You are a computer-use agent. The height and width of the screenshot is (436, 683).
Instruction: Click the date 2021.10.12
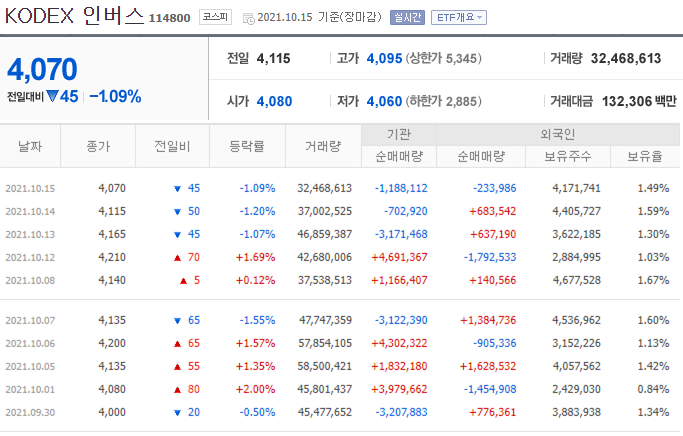(30, 257)
